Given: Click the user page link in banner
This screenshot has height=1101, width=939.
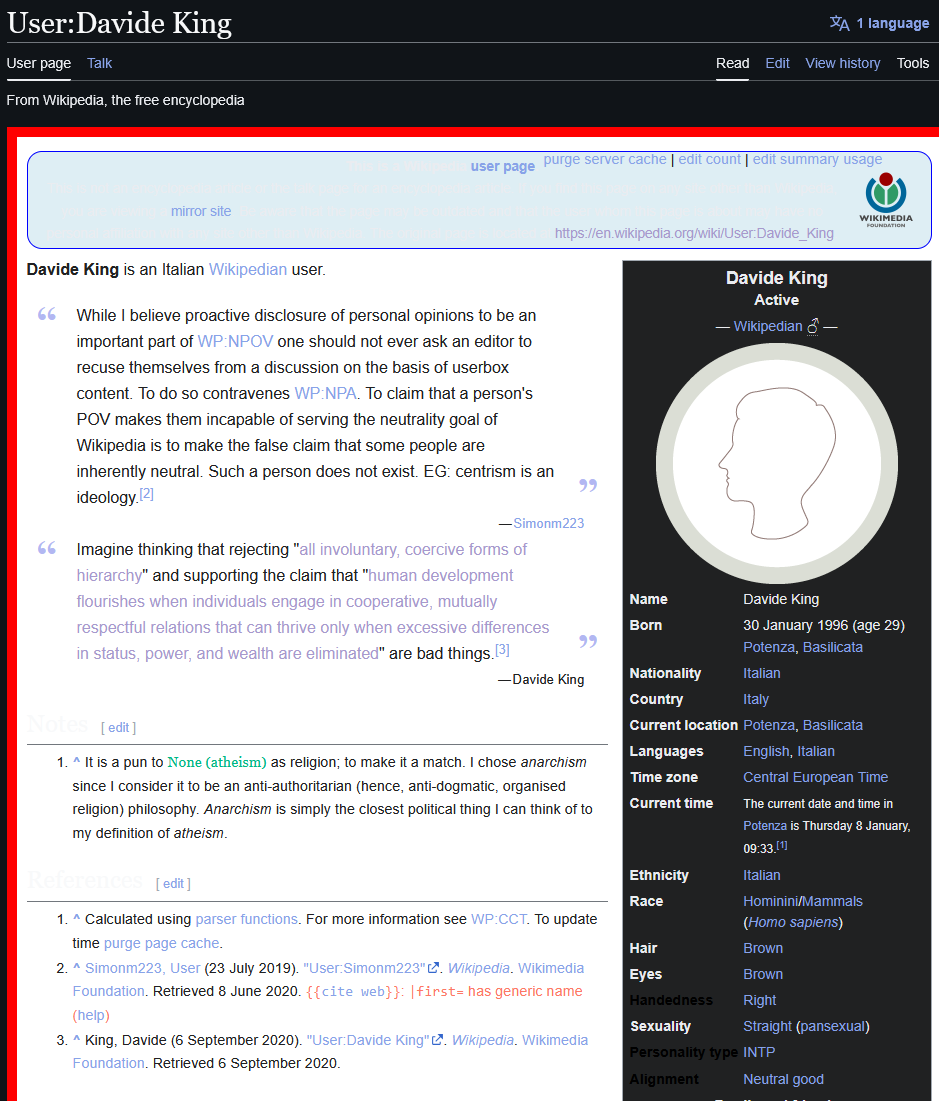Looking at the screenshot, I should [x=503, y=166].
